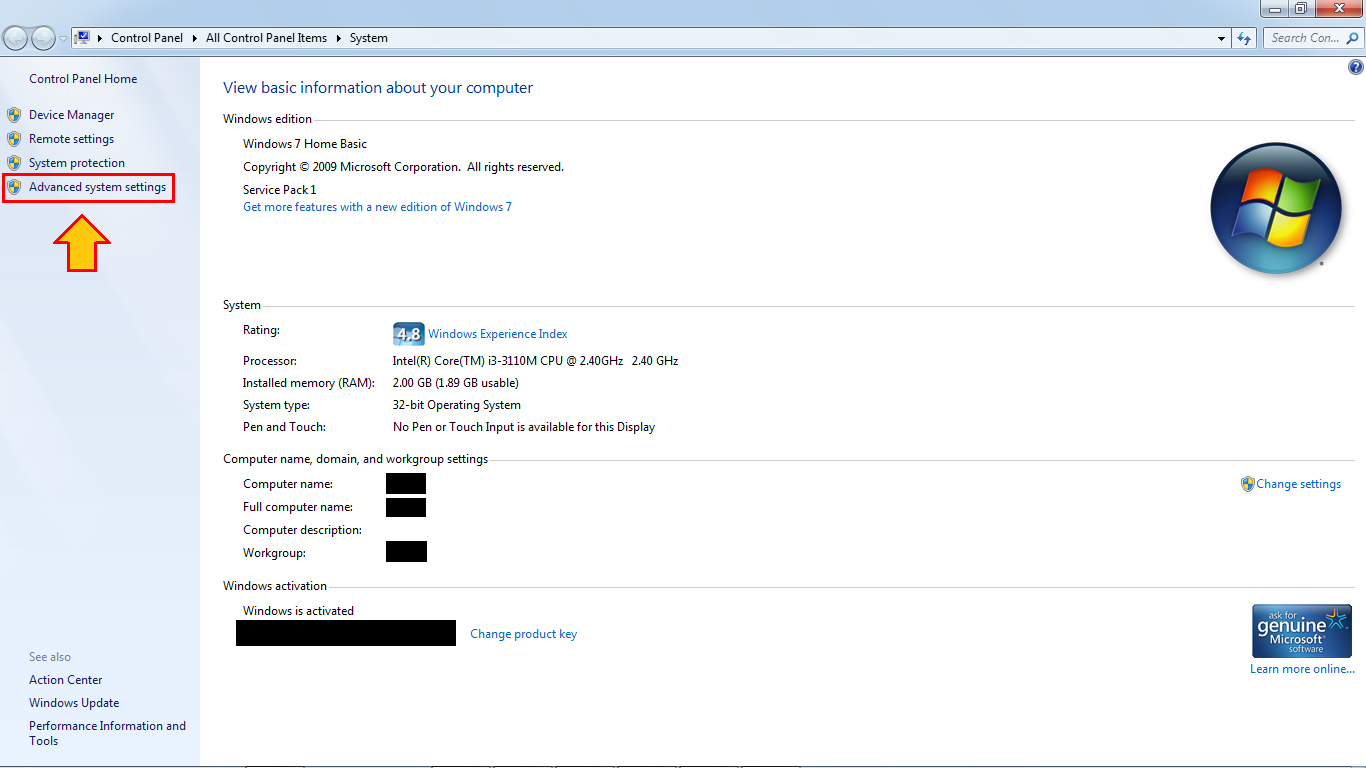Click Get more features with new edition link

coord(377,207)
